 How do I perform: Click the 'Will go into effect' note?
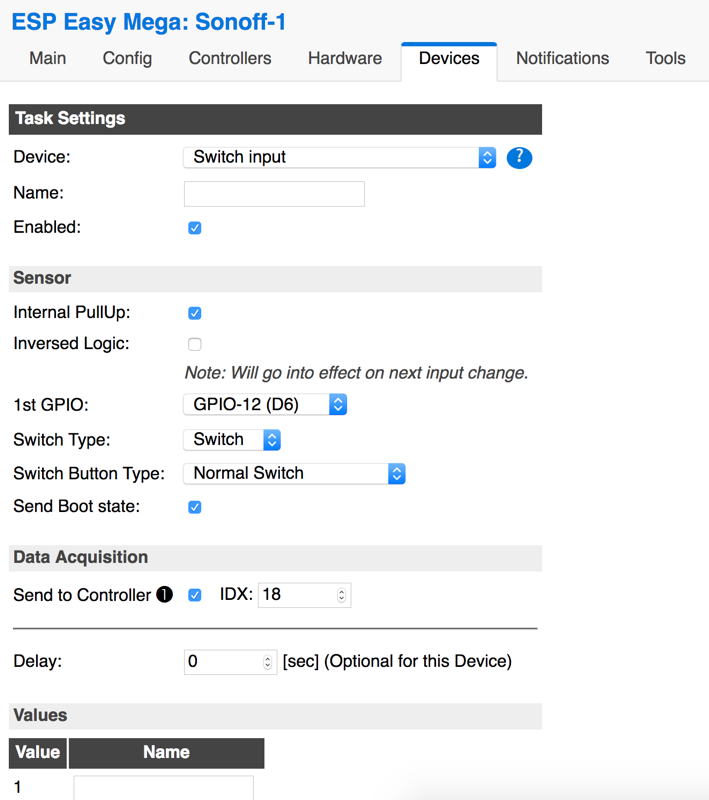tap(356, 373)
